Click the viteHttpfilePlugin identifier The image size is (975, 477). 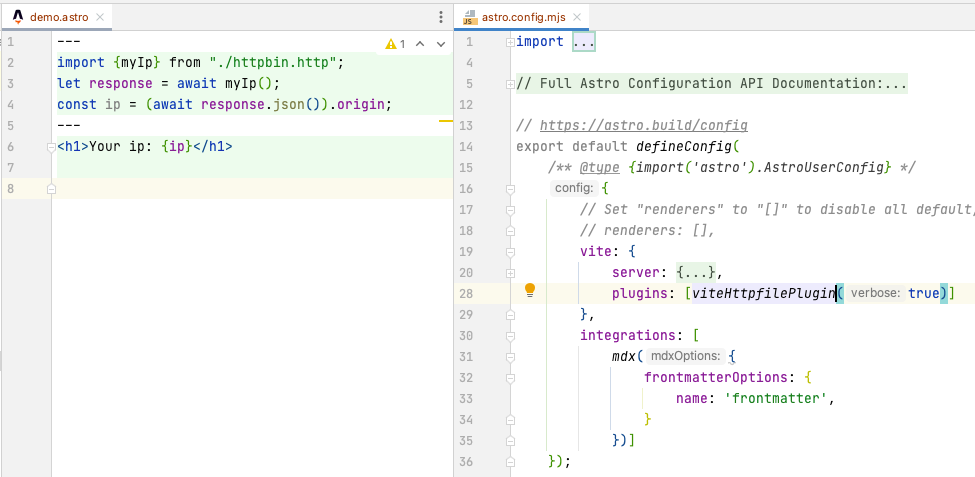point(764,293)
